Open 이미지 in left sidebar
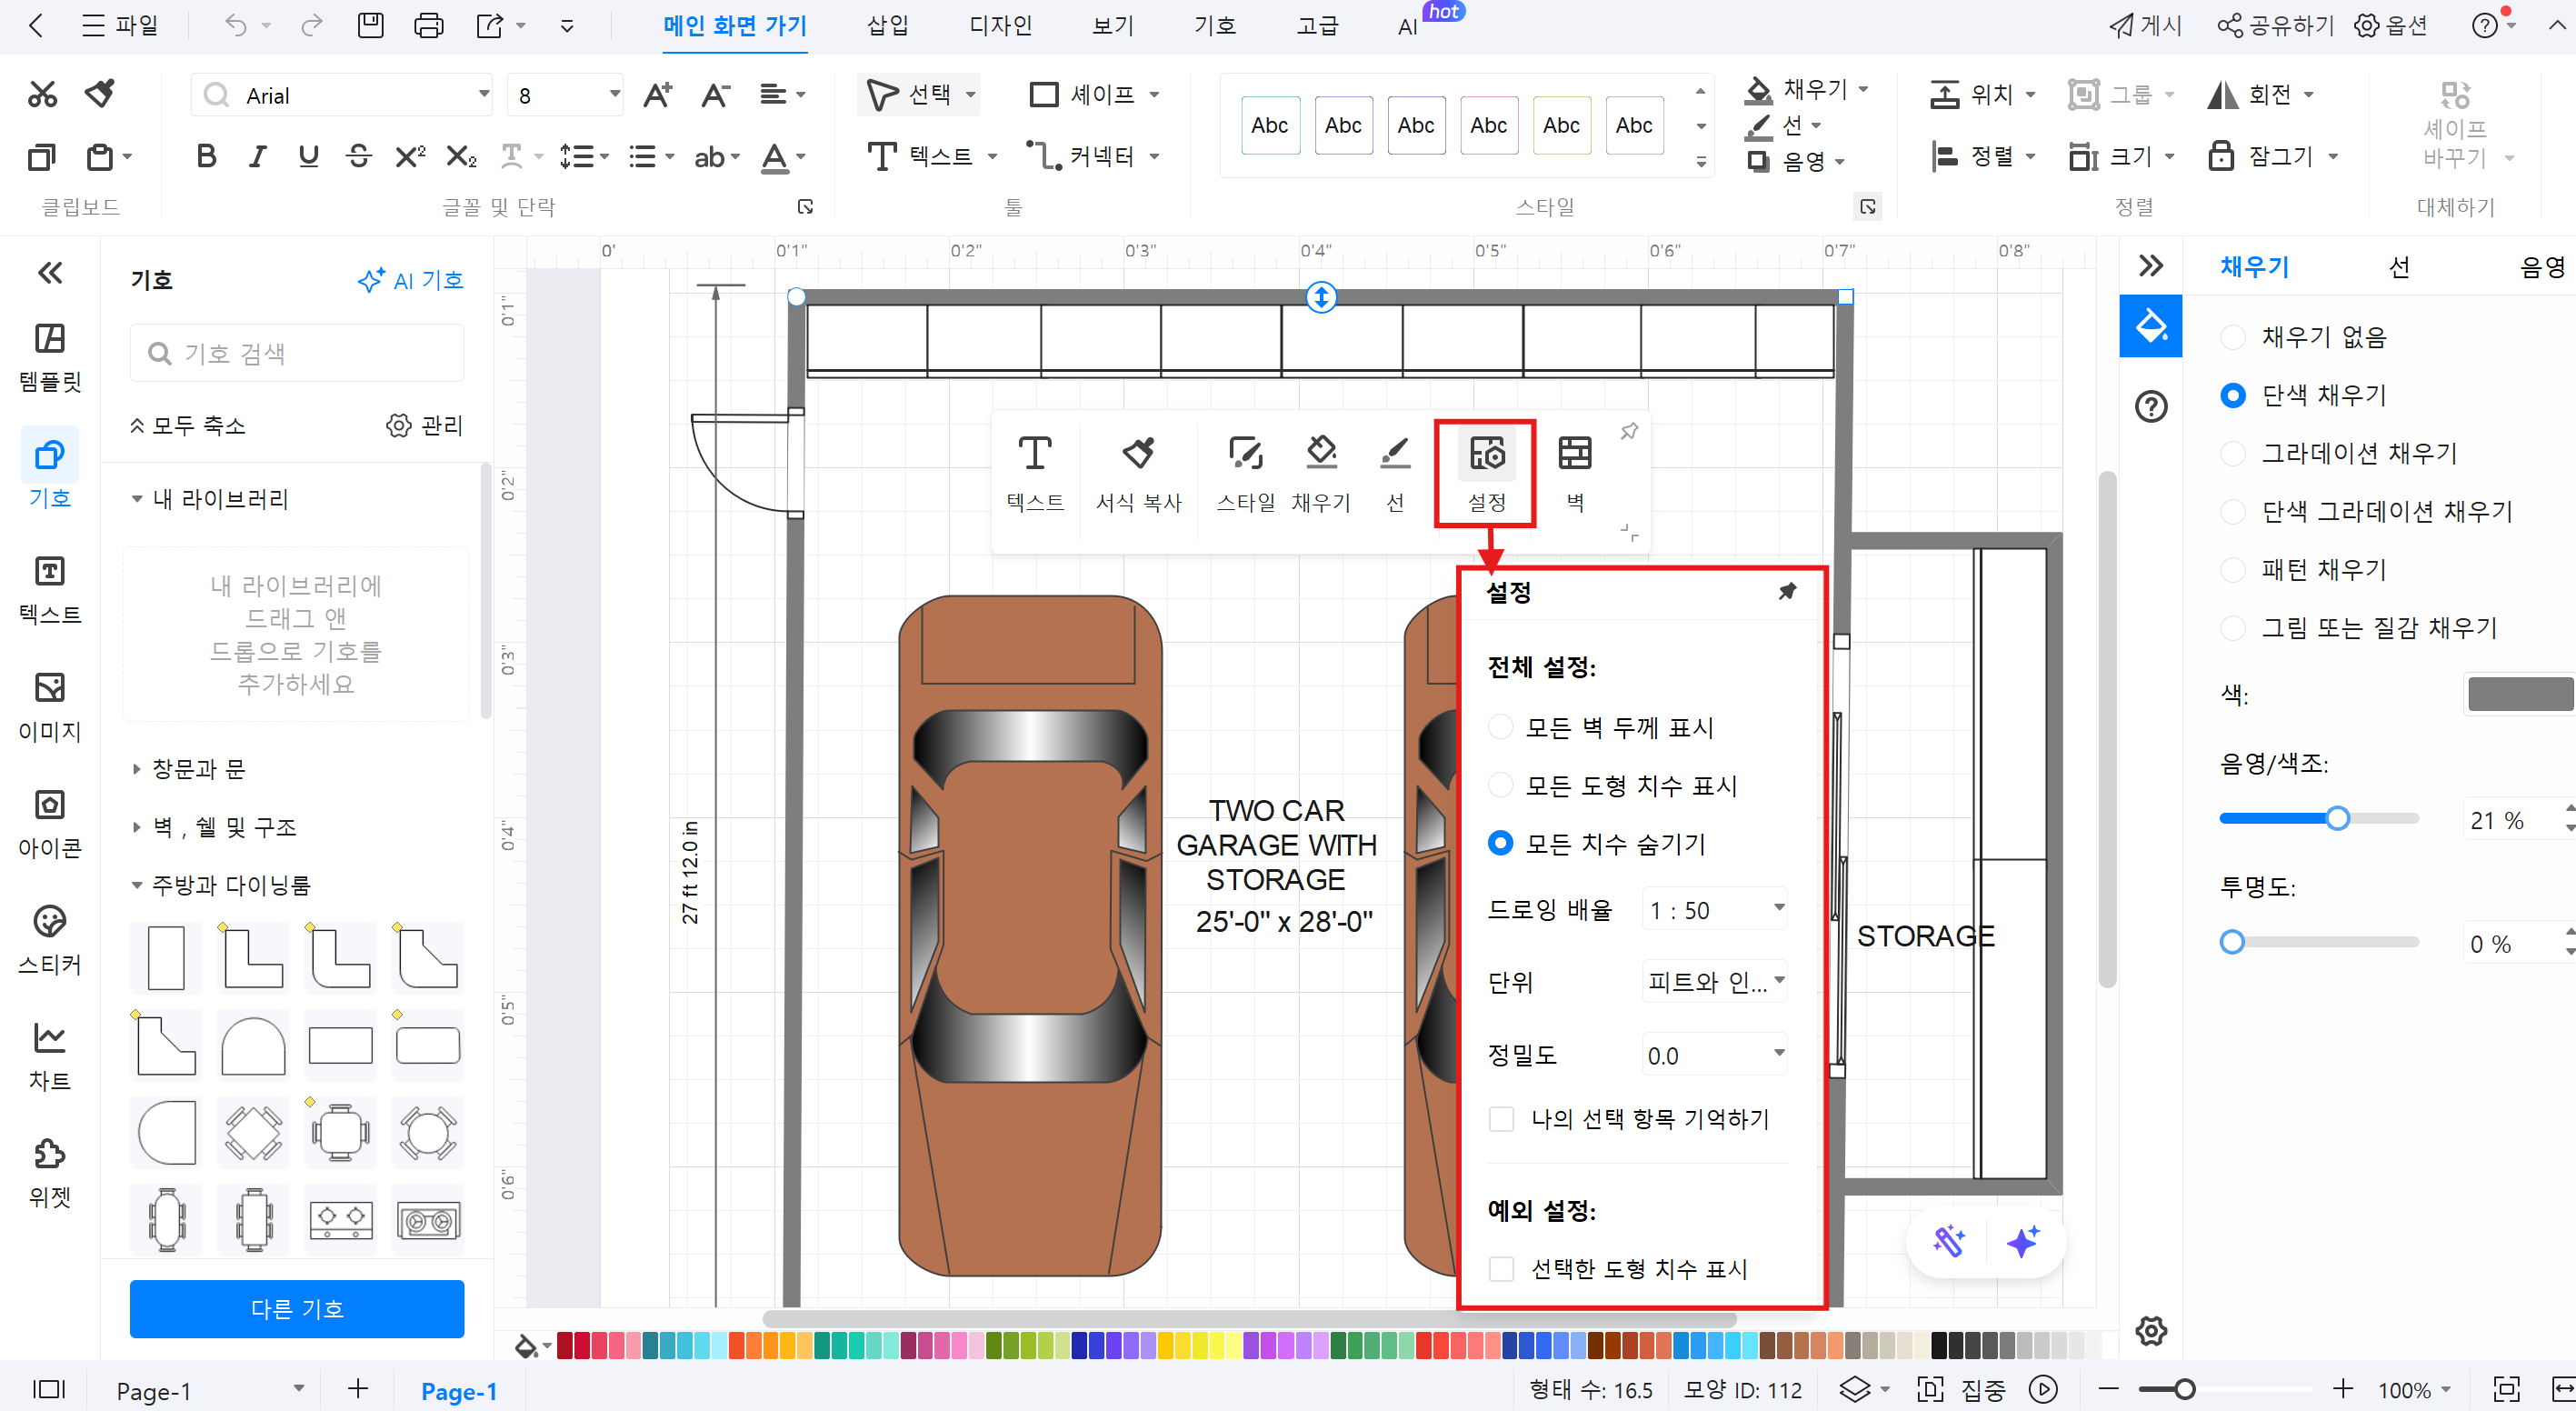The image size is (2576, 1411). pos(50,708)
